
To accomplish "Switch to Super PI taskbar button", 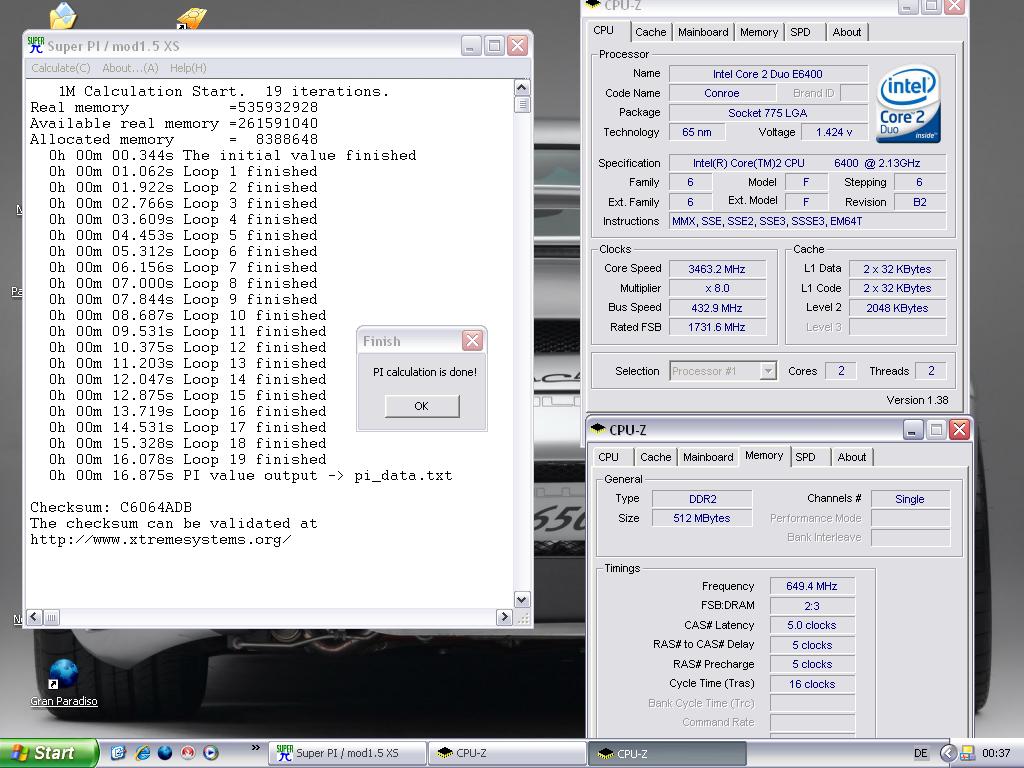I will point(346,753).
